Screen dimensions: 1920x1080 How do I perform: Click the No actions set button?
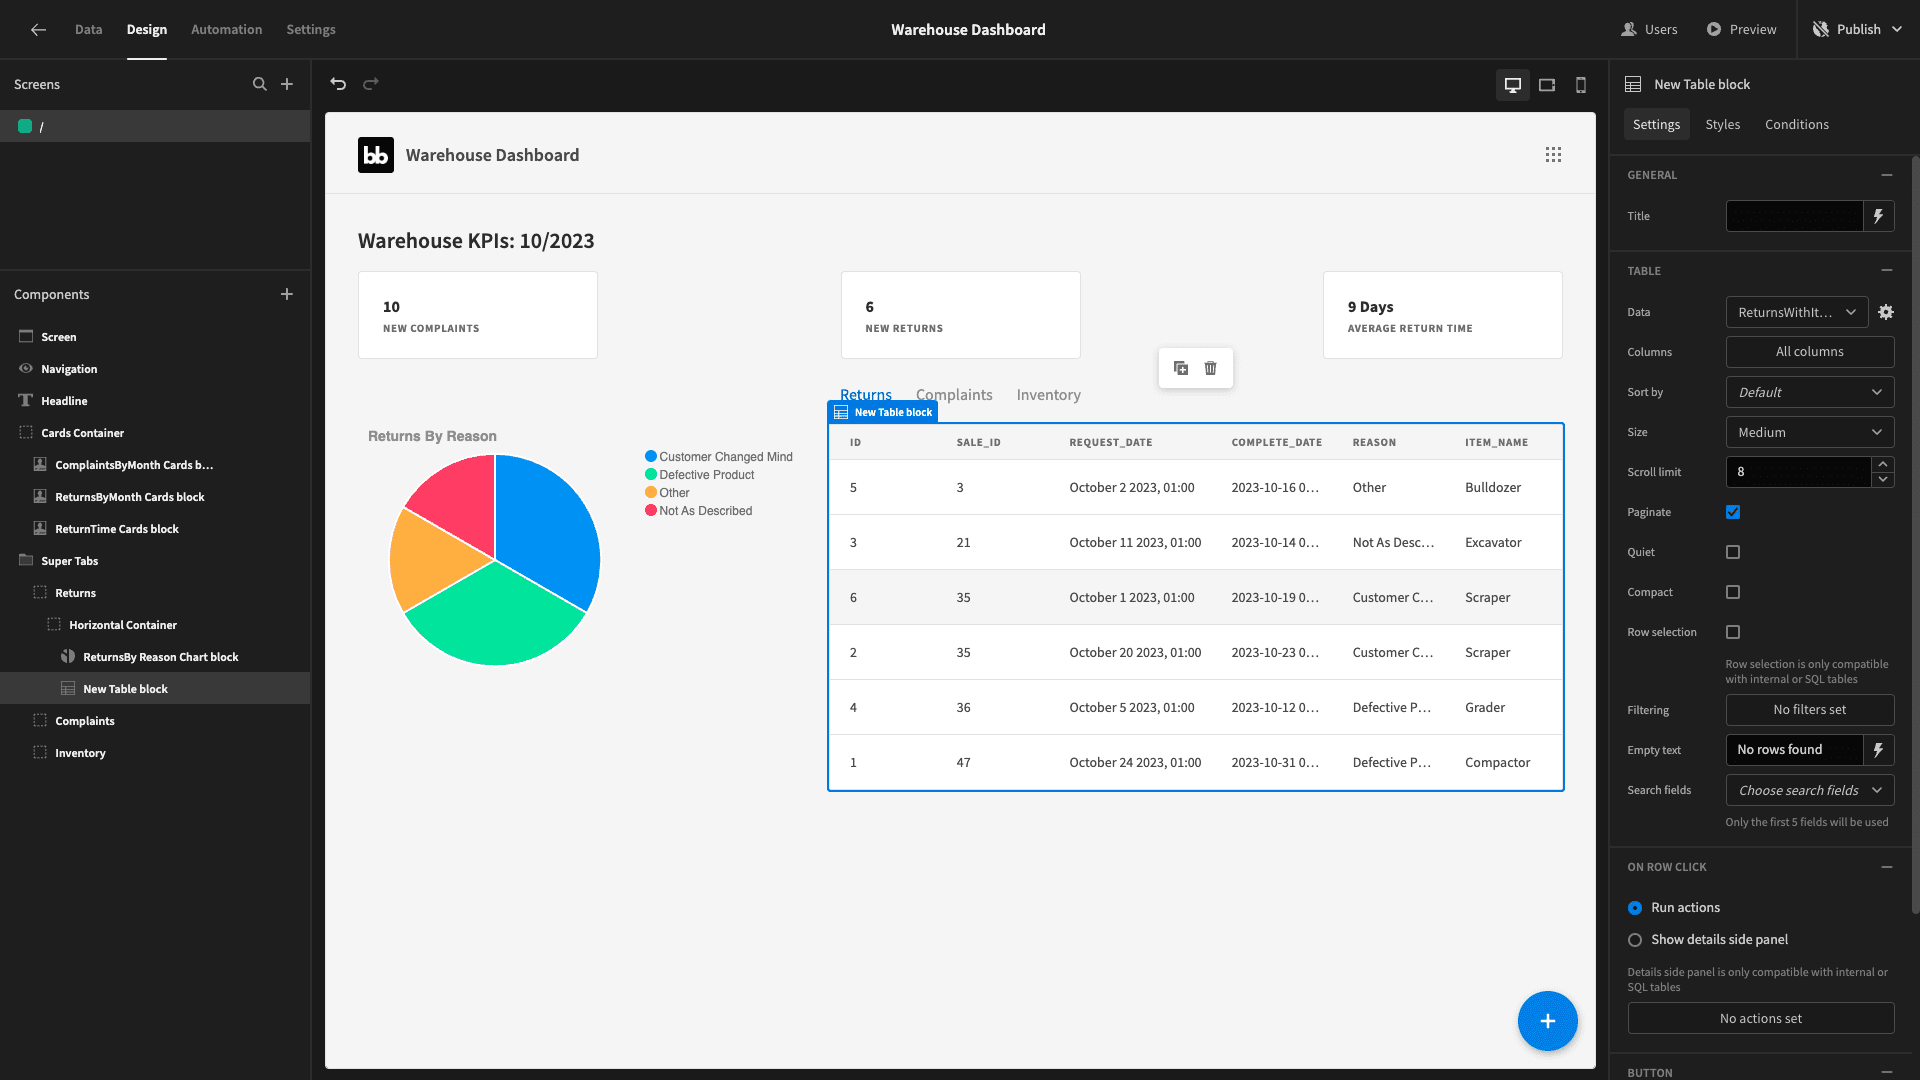(x=1761, y=1018)
